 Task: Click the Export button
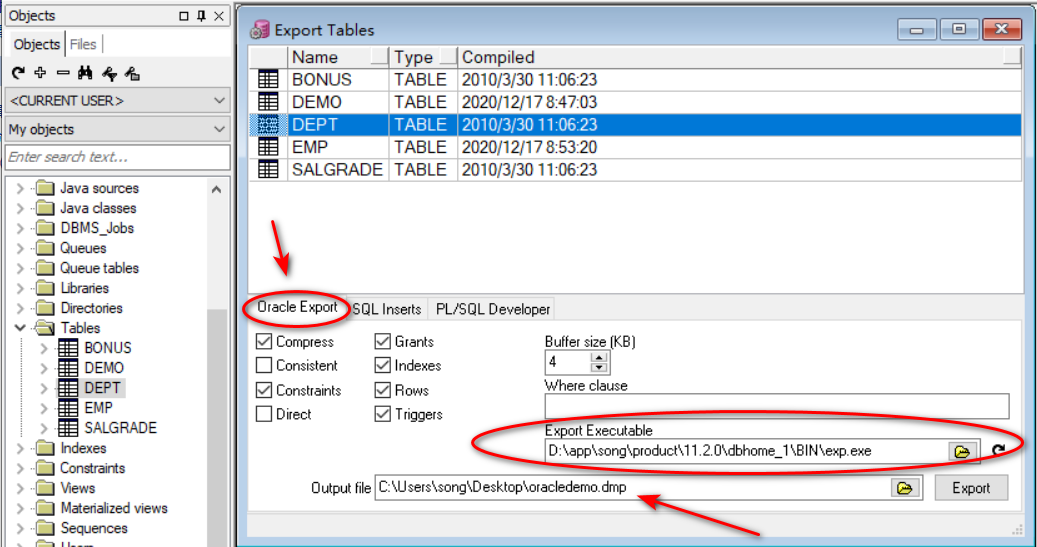[971, 488]
